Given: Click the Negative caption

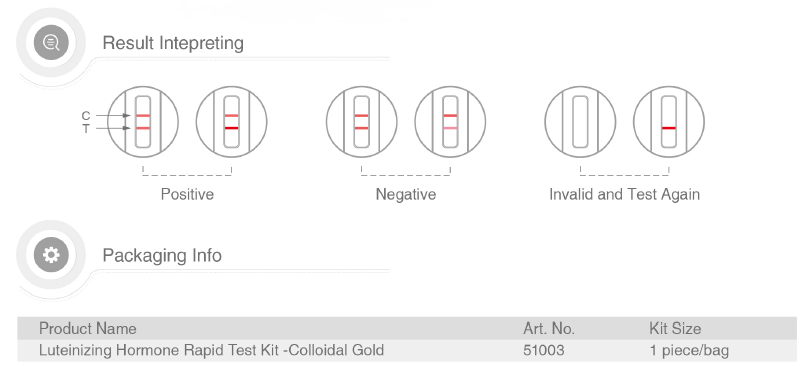Looking at the screenshot, I should click(x=406, y=194).
